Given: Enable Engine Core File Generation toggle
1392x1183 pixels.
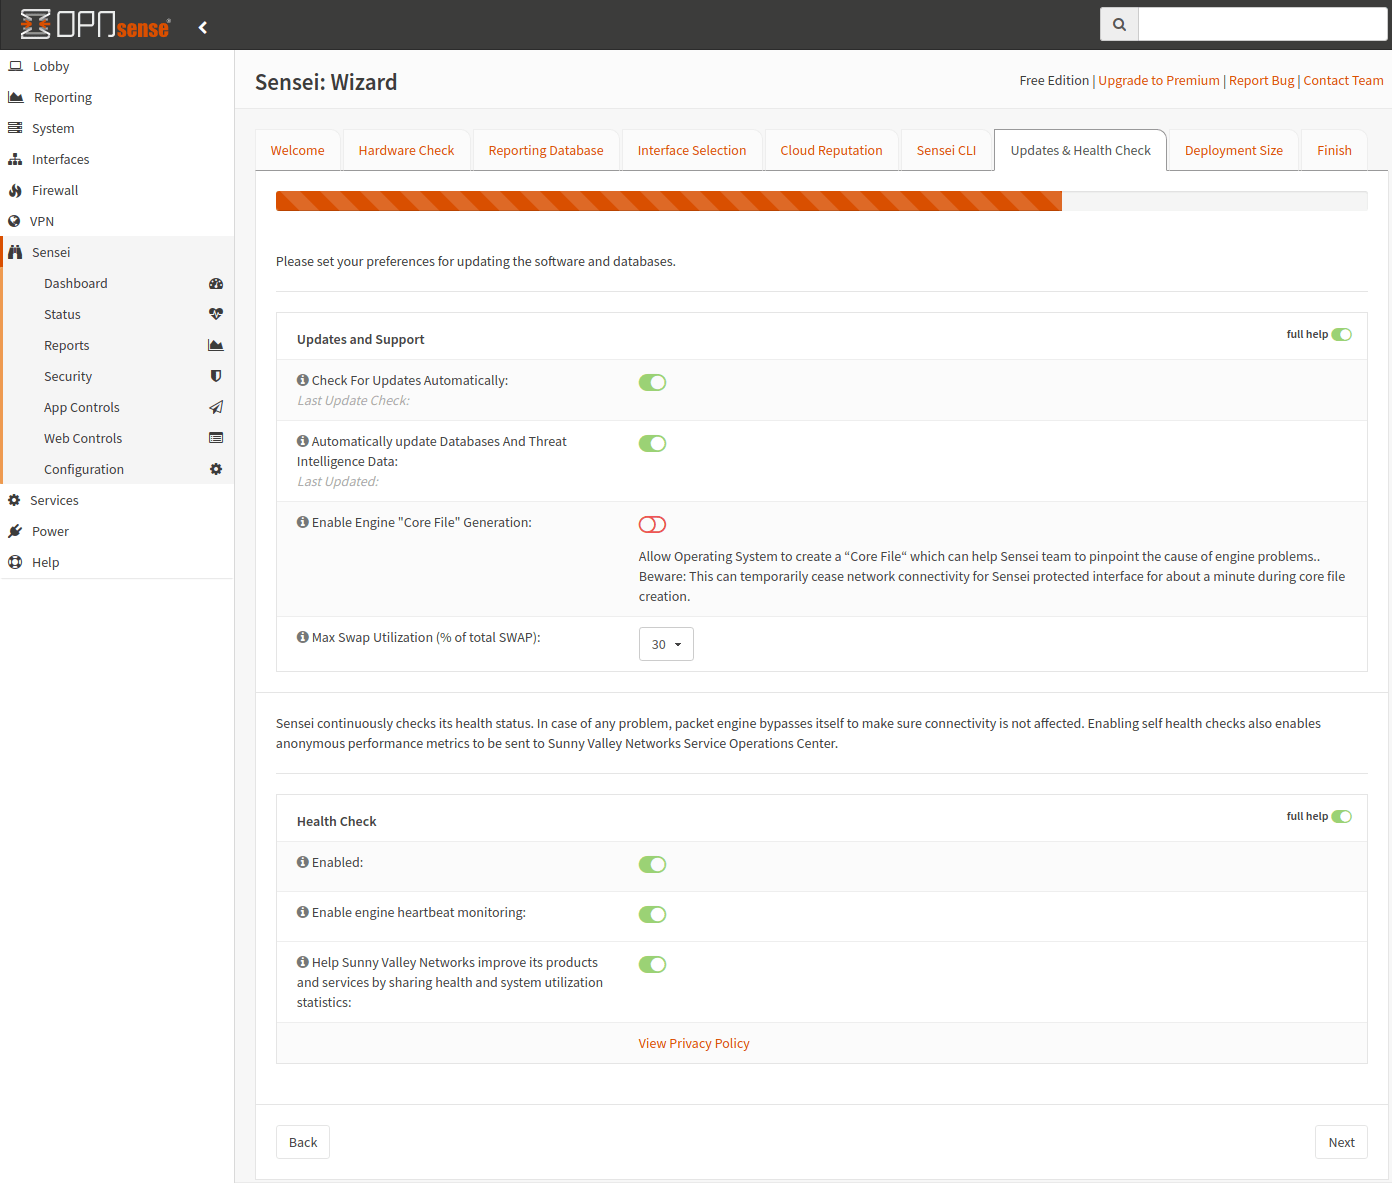Looking at the screenshot, I should [652, 525].
